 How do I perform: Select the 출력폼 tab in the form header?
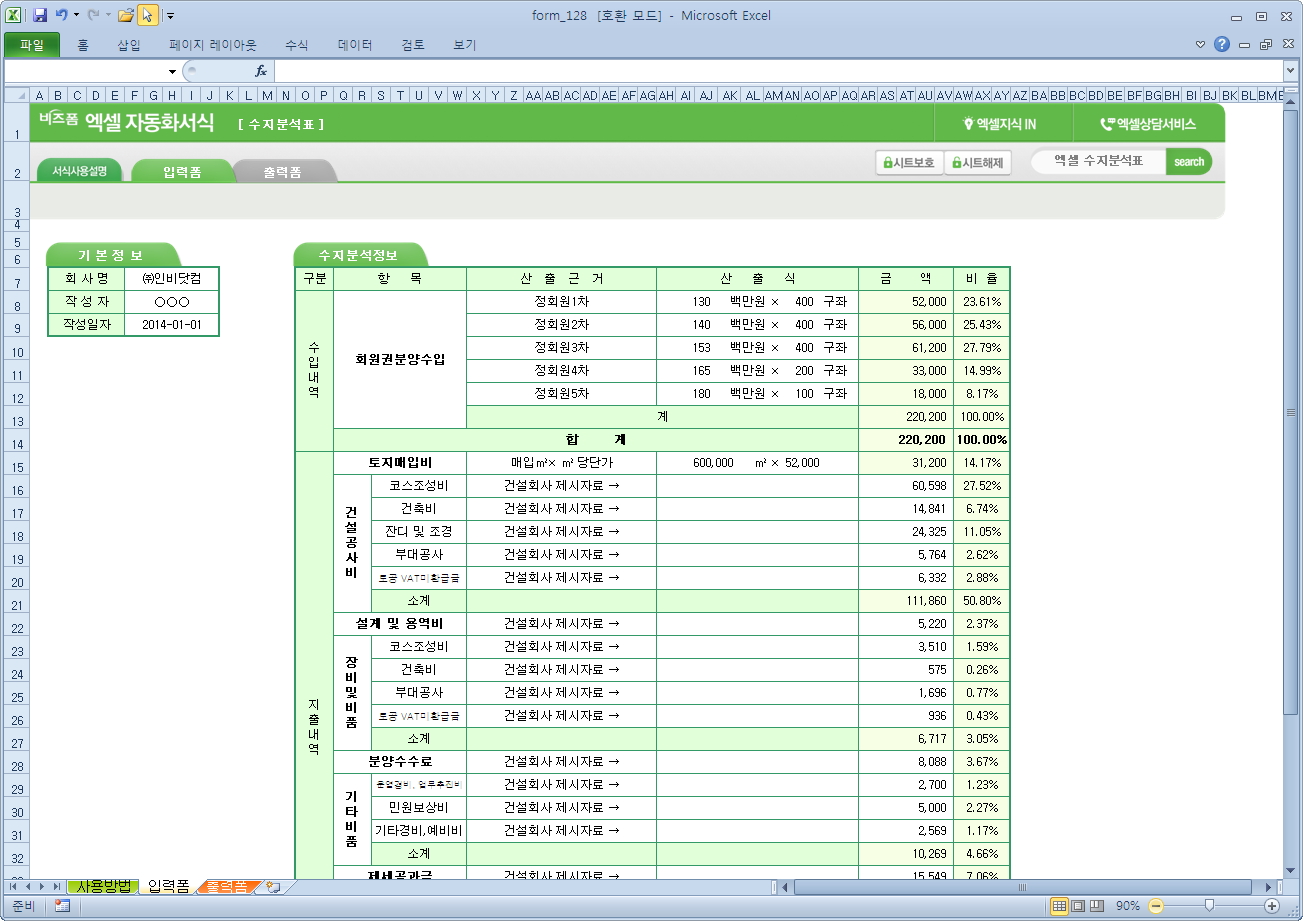point(282,172)
